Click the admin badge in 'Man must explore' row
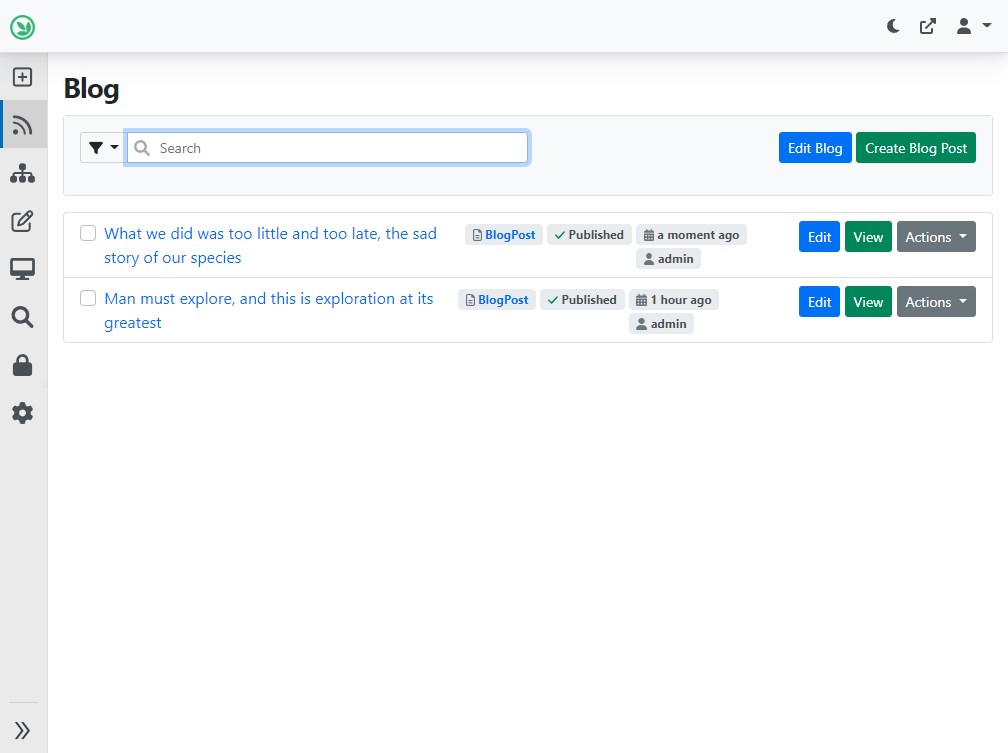 pyautogui.click(x=662, y=323)
